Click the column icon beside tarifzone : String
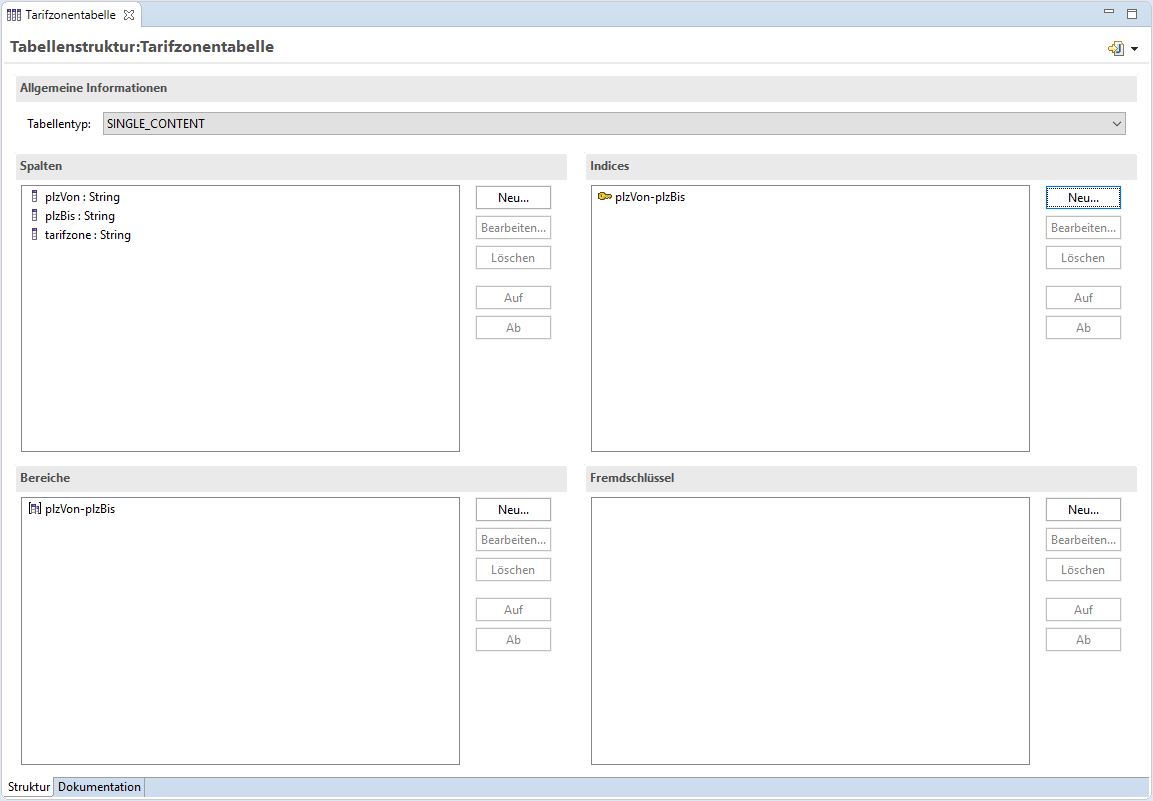This screenshot has height=801, width=1153. [x=35, y=235]
